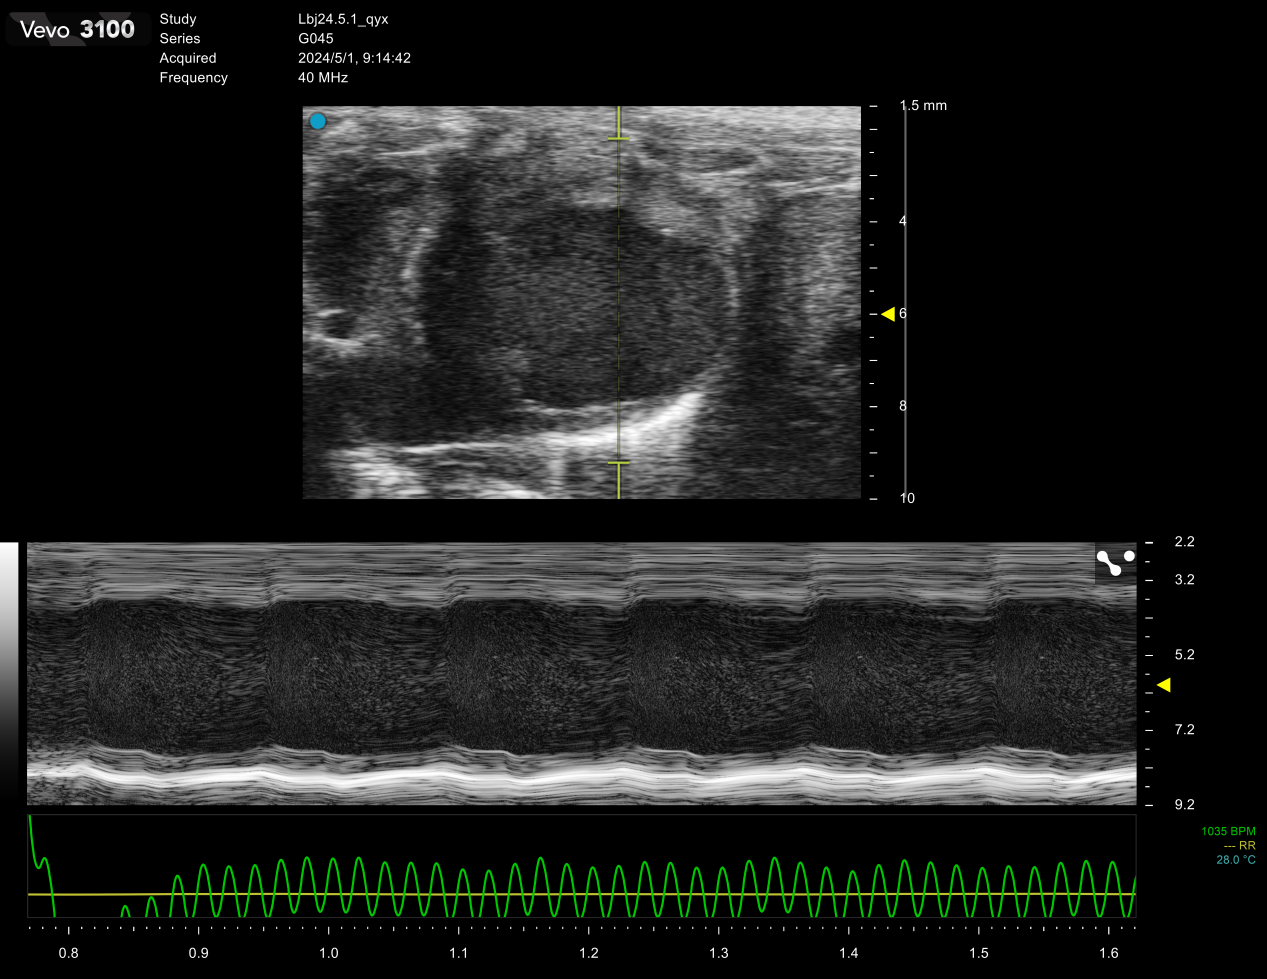Click the connected-dots icon on M-mode trace
This screenshot has height=979, width=1267.
(1115, 563)
